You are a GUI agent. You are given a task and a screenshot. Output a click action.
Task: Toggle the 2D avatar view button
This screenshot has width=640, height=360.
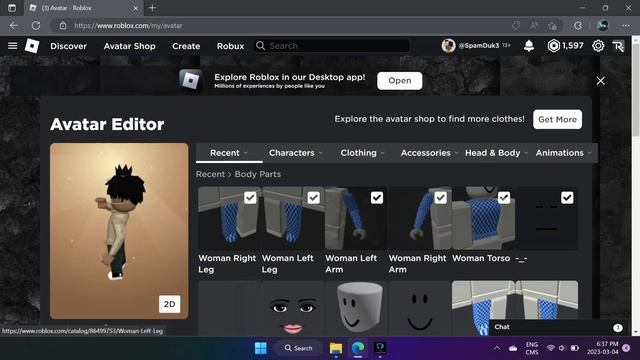point(169,304)
